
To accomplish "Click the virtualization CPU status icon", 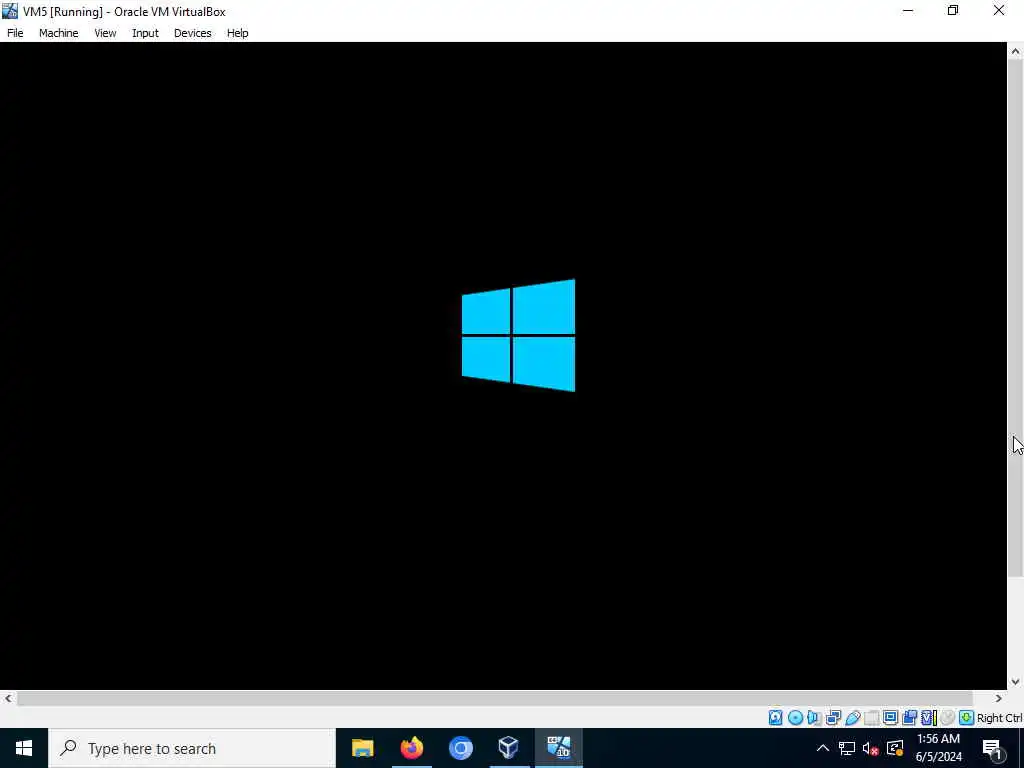I will [928, 718].
